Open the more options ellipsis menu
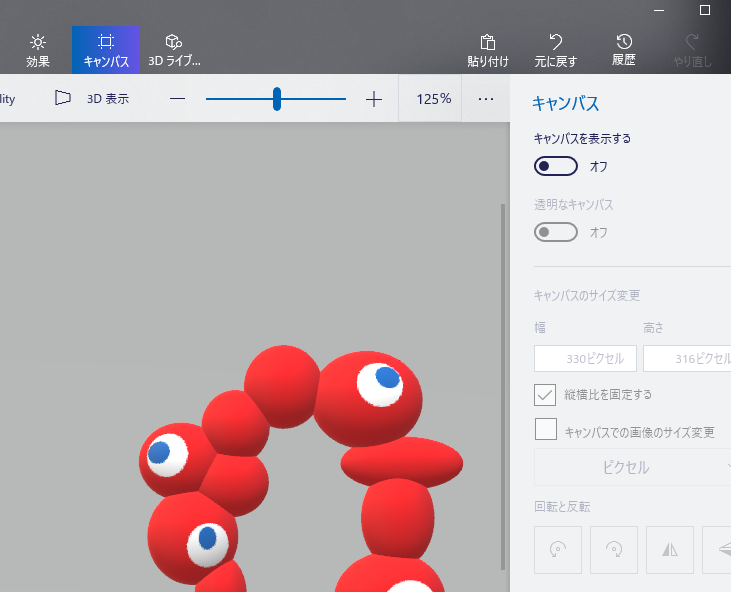731x592 pixels. point(486,99)
